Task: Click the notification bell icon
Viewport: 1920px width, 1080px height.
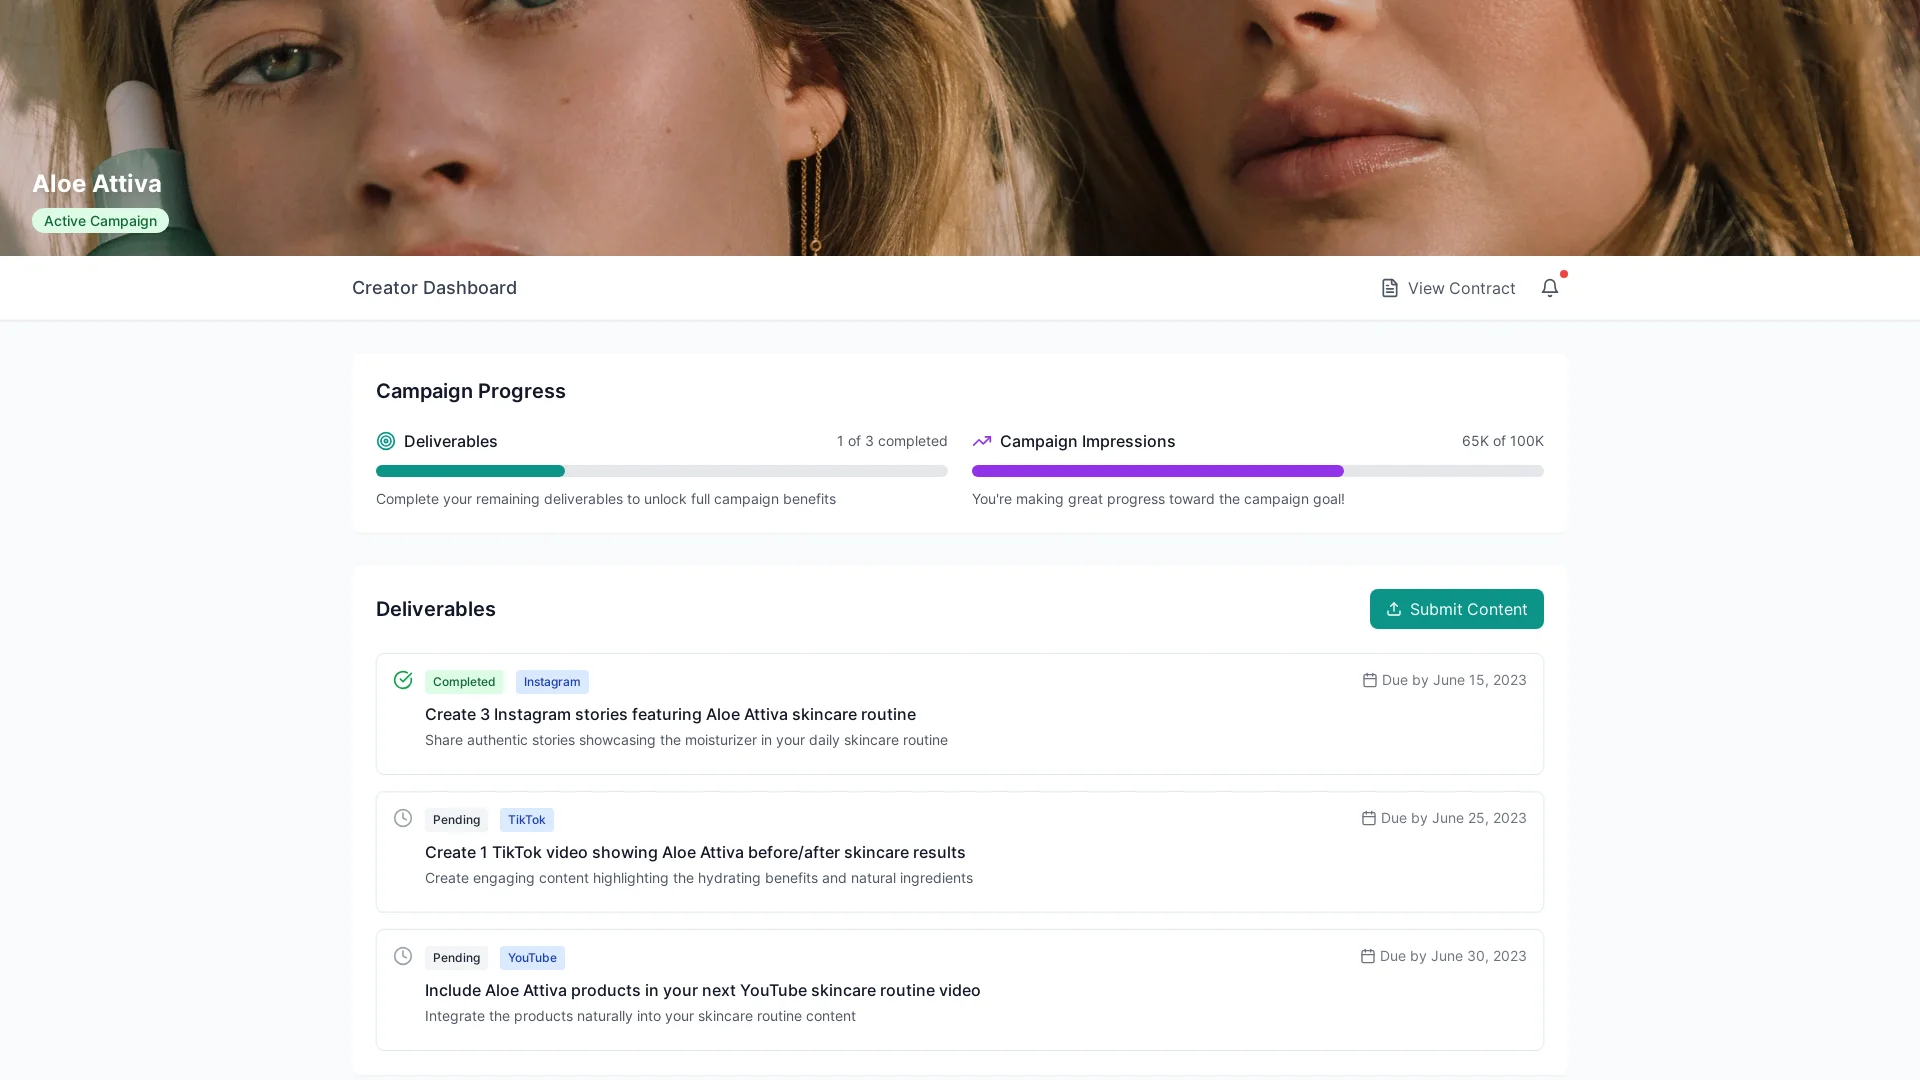Action: click(1549, 288)
